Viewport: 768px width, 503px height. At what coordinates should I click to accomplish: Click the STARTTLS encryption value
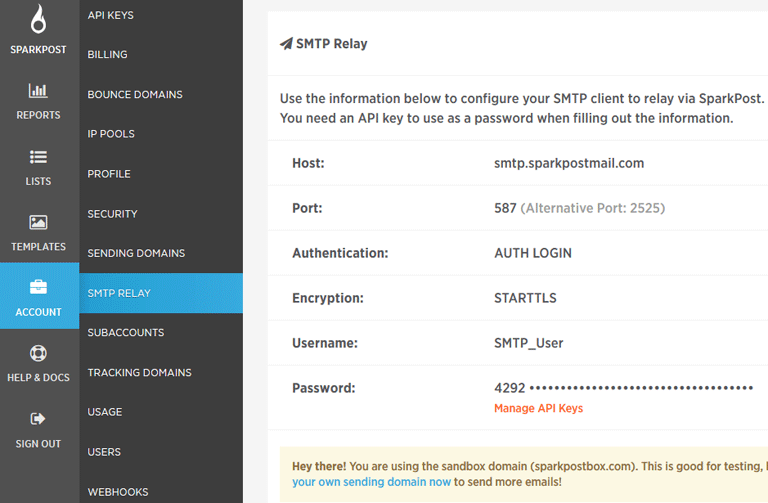click(x=525, y=298)
